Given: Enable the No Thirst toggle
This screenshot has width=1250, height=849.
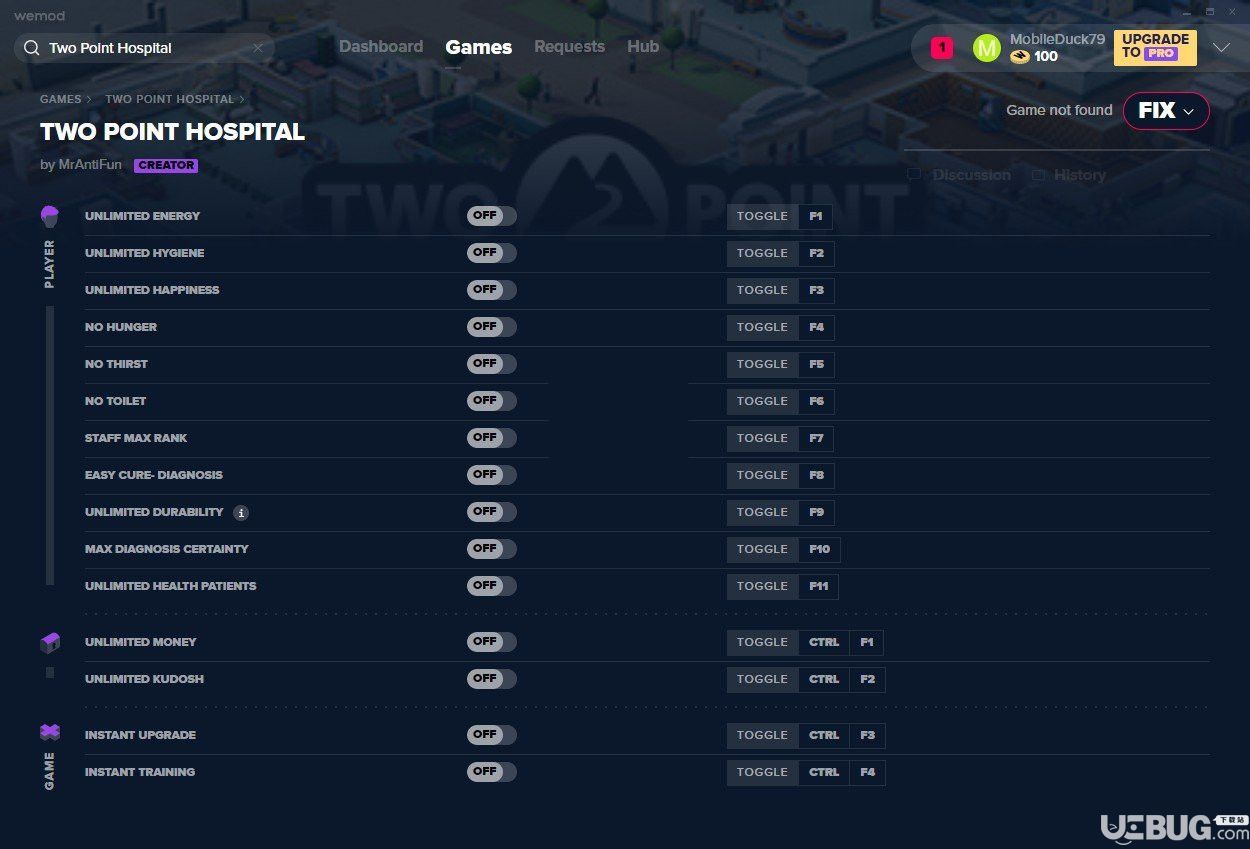Looking at the screenshot, I should click(x=492, y=364).
